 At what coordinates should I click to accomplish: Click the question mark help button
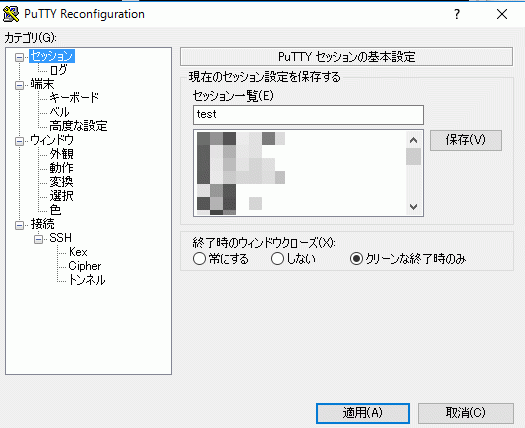[x=457, y=14]
